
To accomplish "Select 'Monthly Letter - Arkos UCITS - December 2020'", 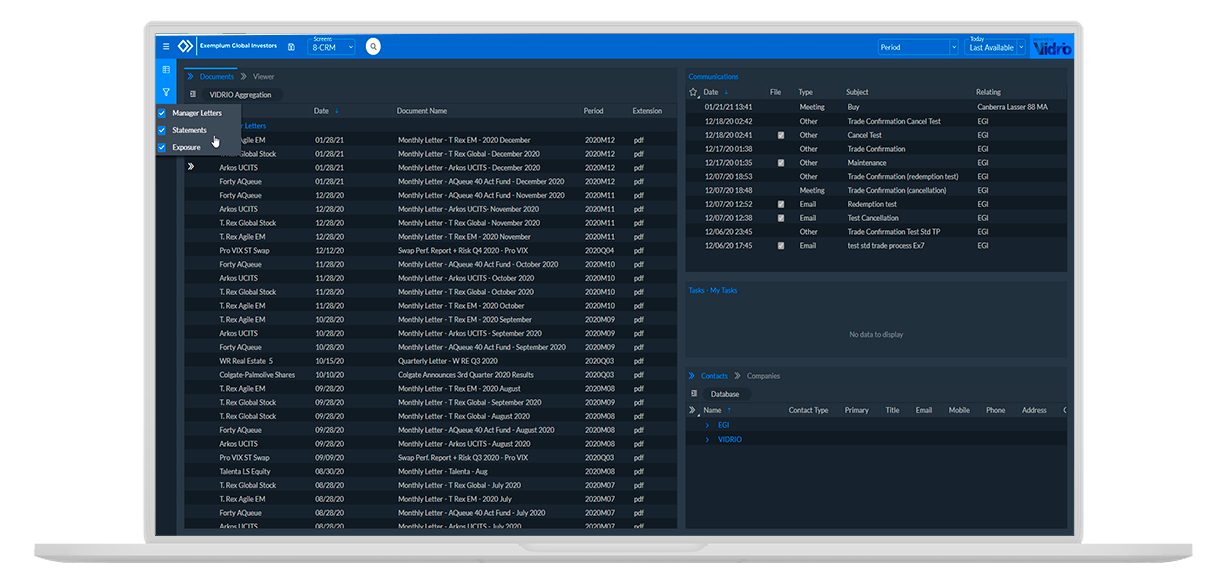I will pyautogui.click(x=469, y=167).
